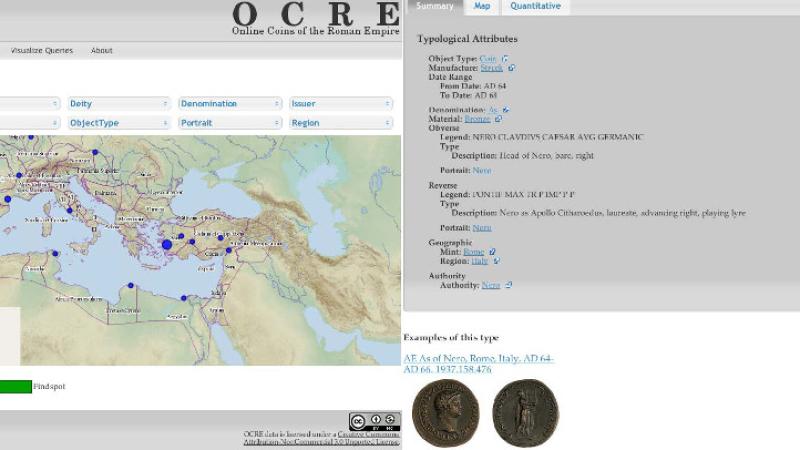View the coin reverse image thumbnail
Viewport: 800px width, 450px height.
coord(526,413)
